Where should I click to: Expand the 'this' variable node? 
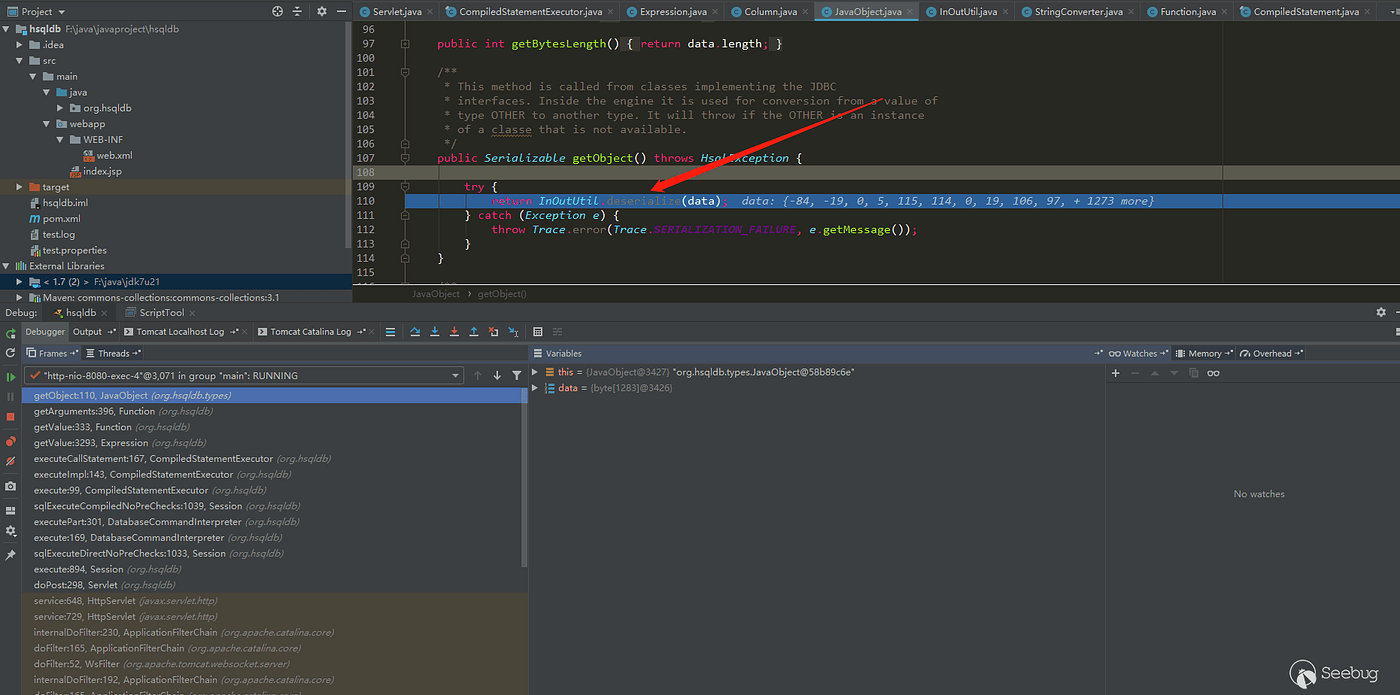(535, 372)
